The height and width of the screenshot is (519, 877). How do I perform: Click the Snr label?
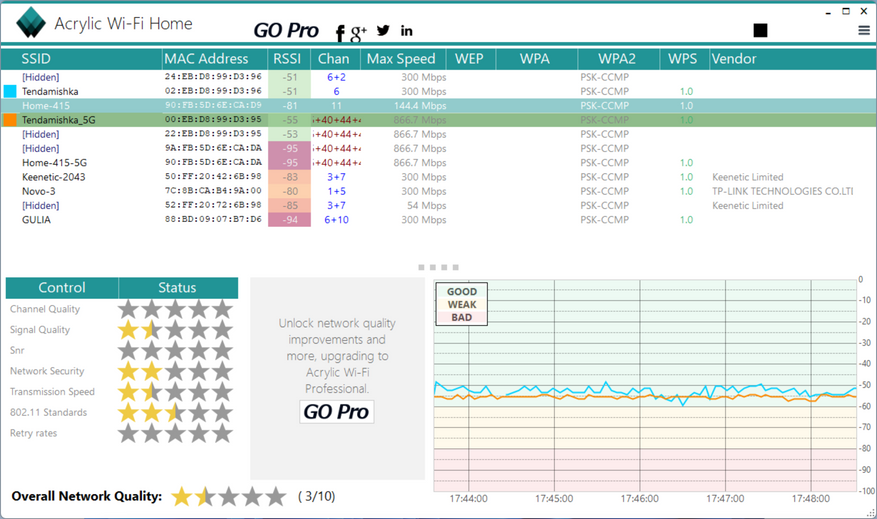[17, 350]
